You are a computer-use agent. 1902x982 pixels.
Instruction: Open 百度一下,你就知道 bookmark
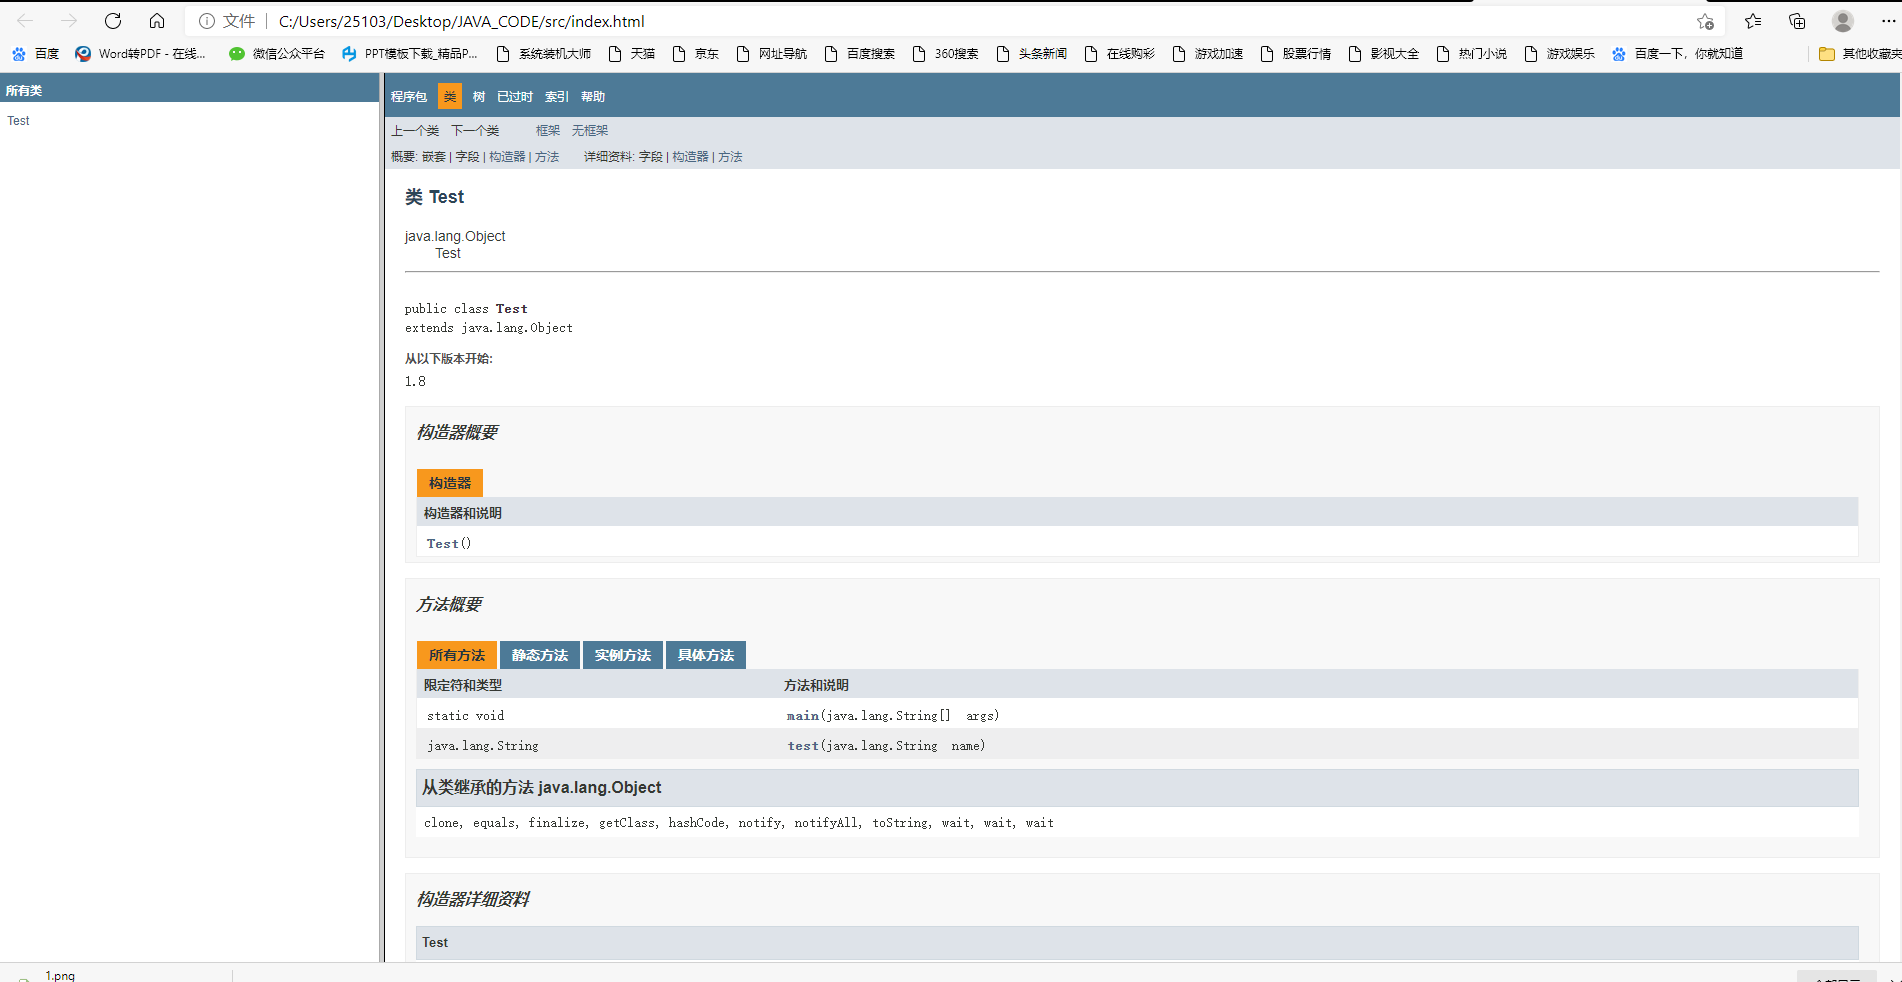tap(1677, 54)
